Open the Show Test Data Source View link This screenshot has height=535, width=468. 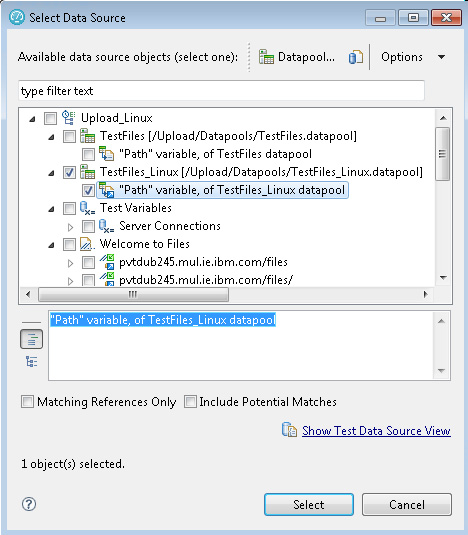[376, 431]
